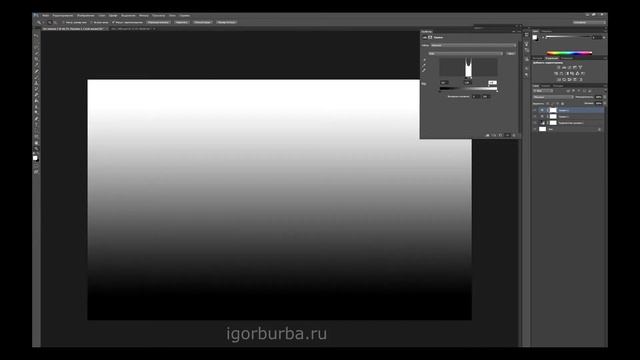Image resolution: width=640 pixels, height=360 pixels.
Task: Select the Lasso tool in toolbox
Action: point(36,47)
